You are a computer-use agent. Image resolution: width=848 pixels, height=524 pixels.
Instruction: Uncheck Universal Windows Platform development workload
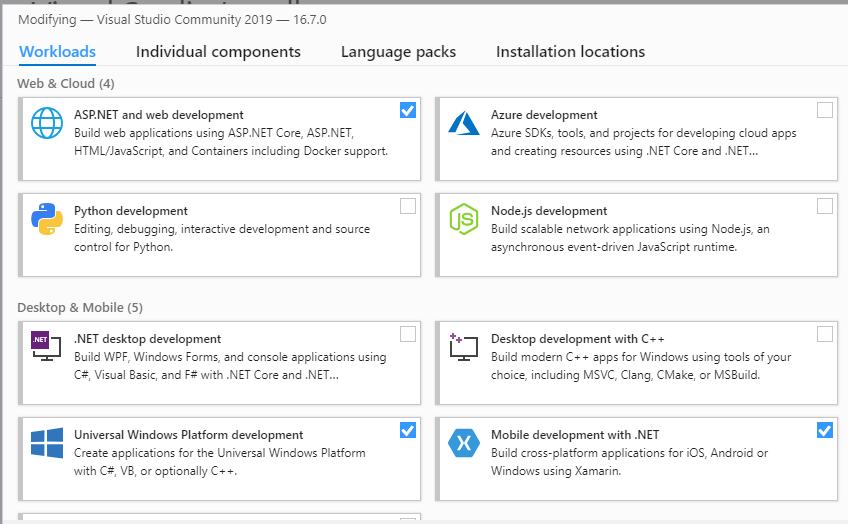[x=408, y=430]
